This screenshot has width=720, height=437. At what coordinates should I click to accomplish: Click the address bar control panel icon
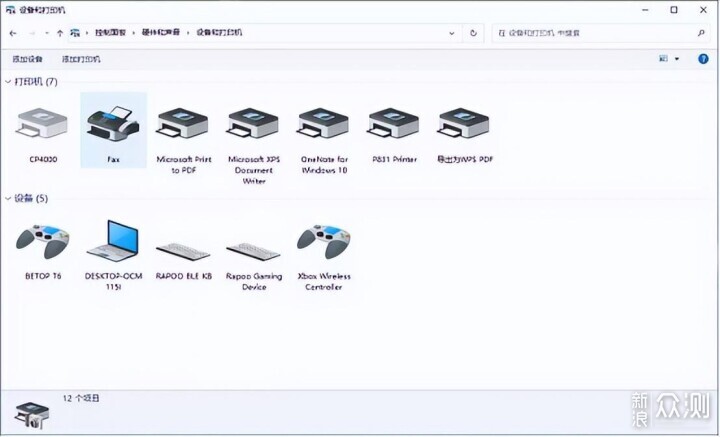click(x=75, y=33)
